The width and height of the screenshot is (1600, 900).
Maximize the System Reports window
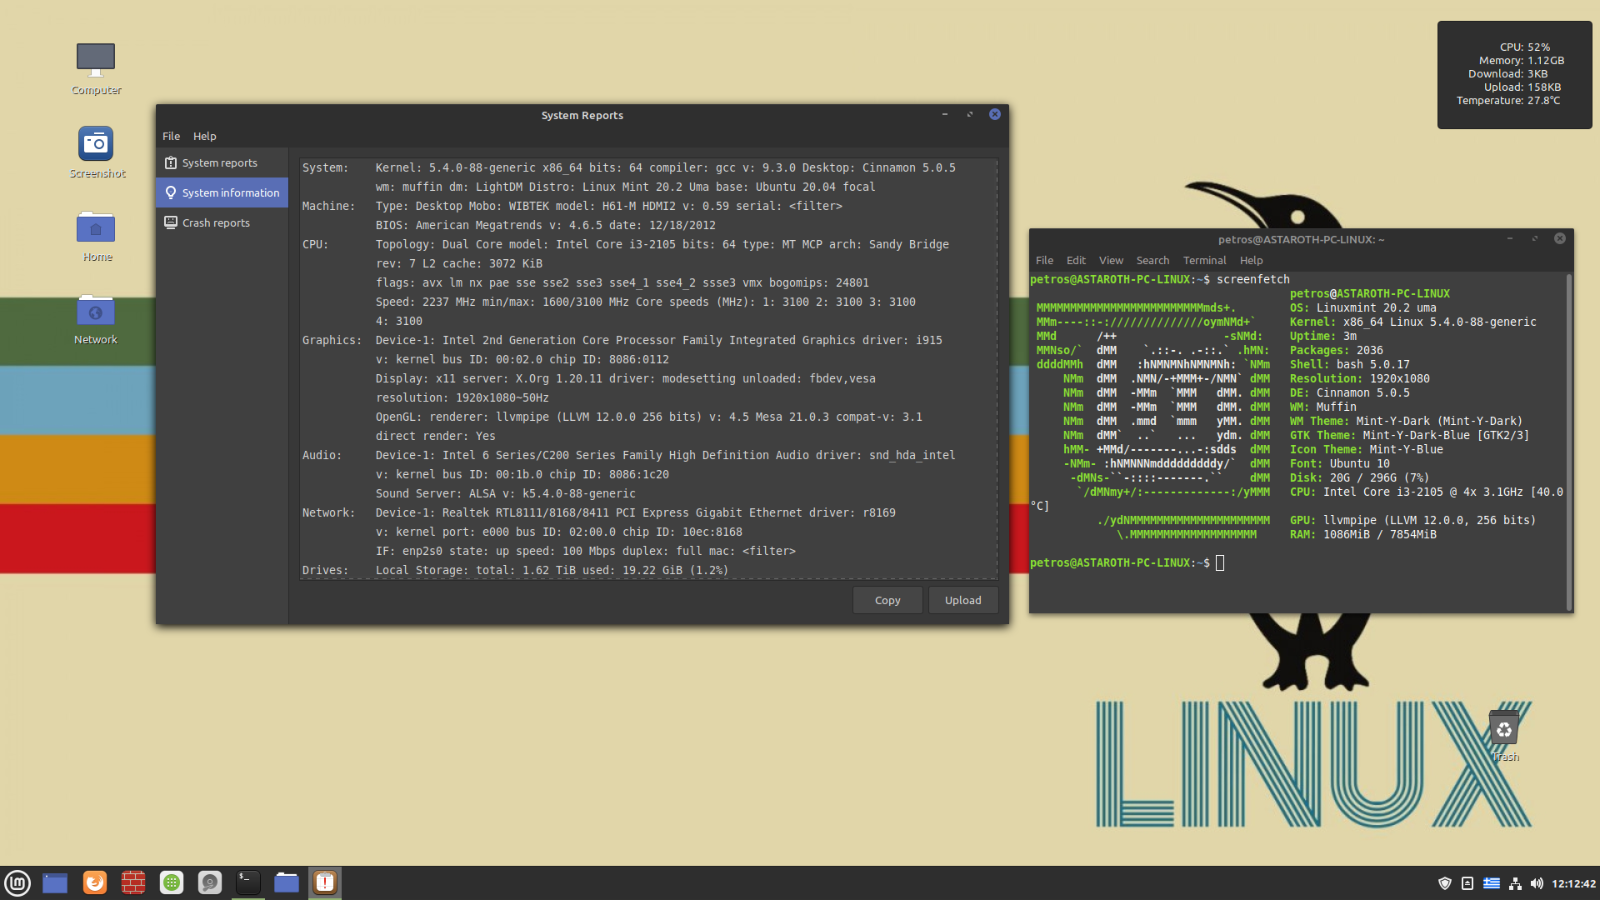coord(969,115)
